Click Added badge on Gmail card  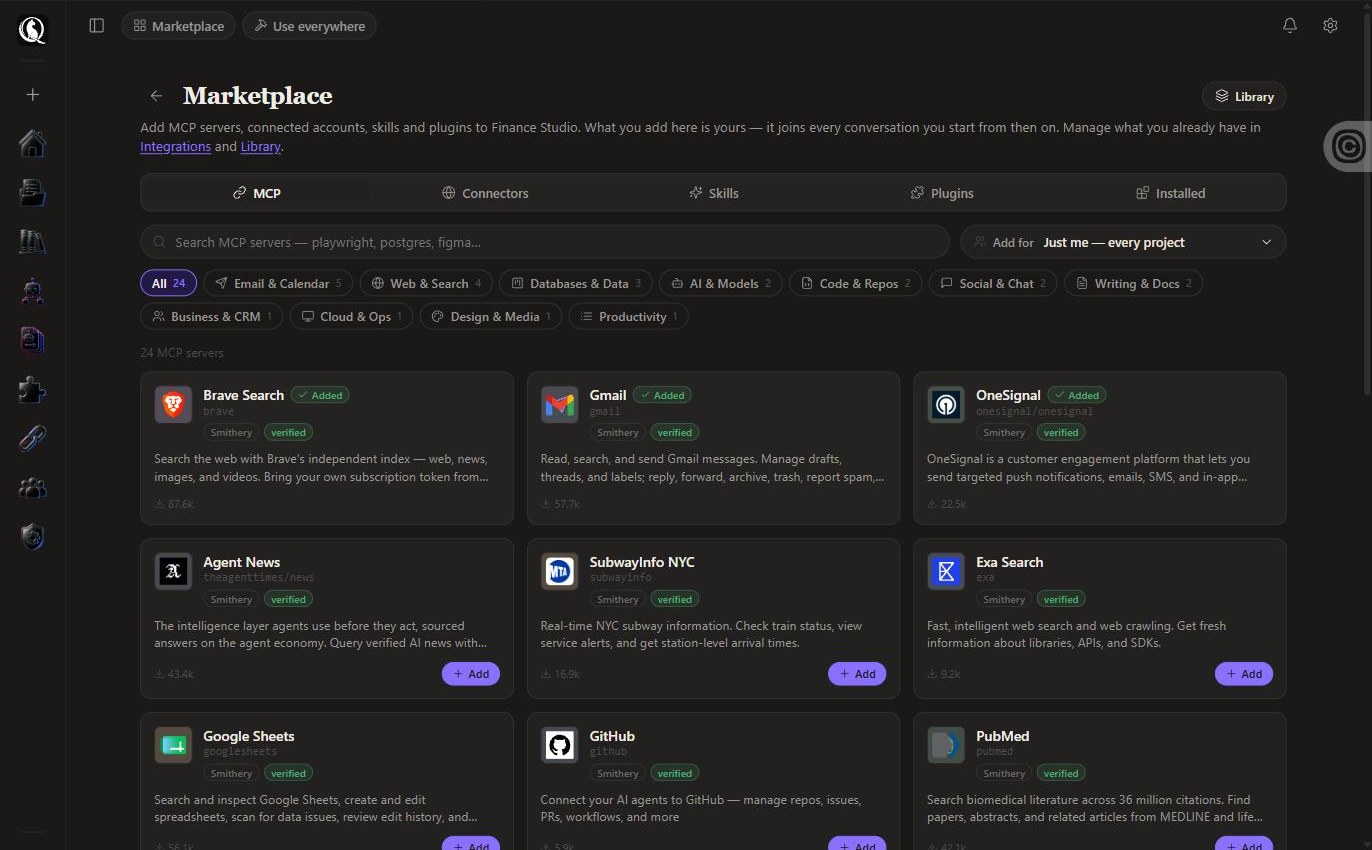coord(662,395)
